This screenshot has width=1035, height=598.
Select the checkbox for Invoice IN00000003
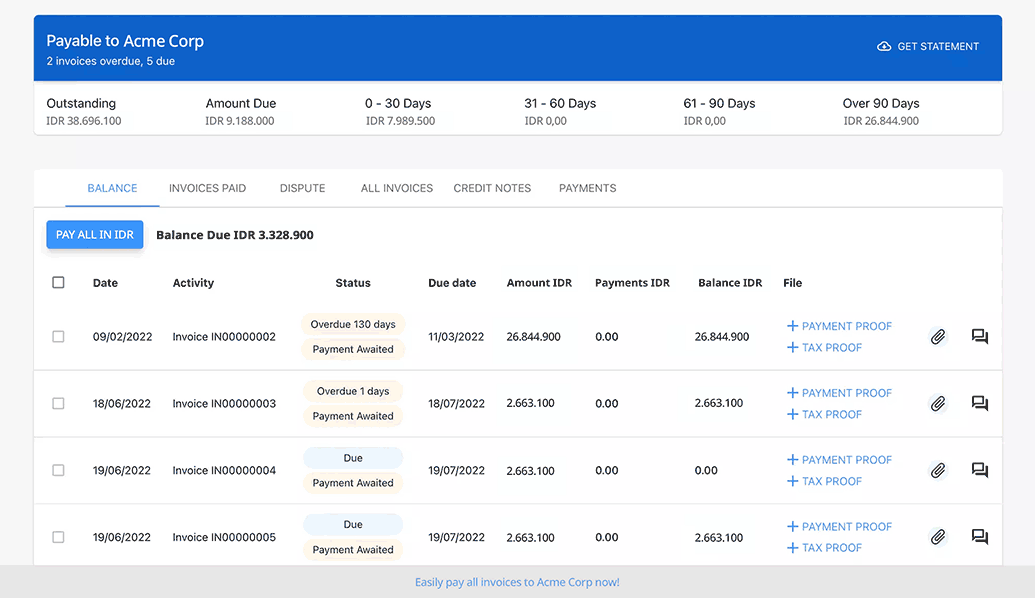(x=58, y=403)
